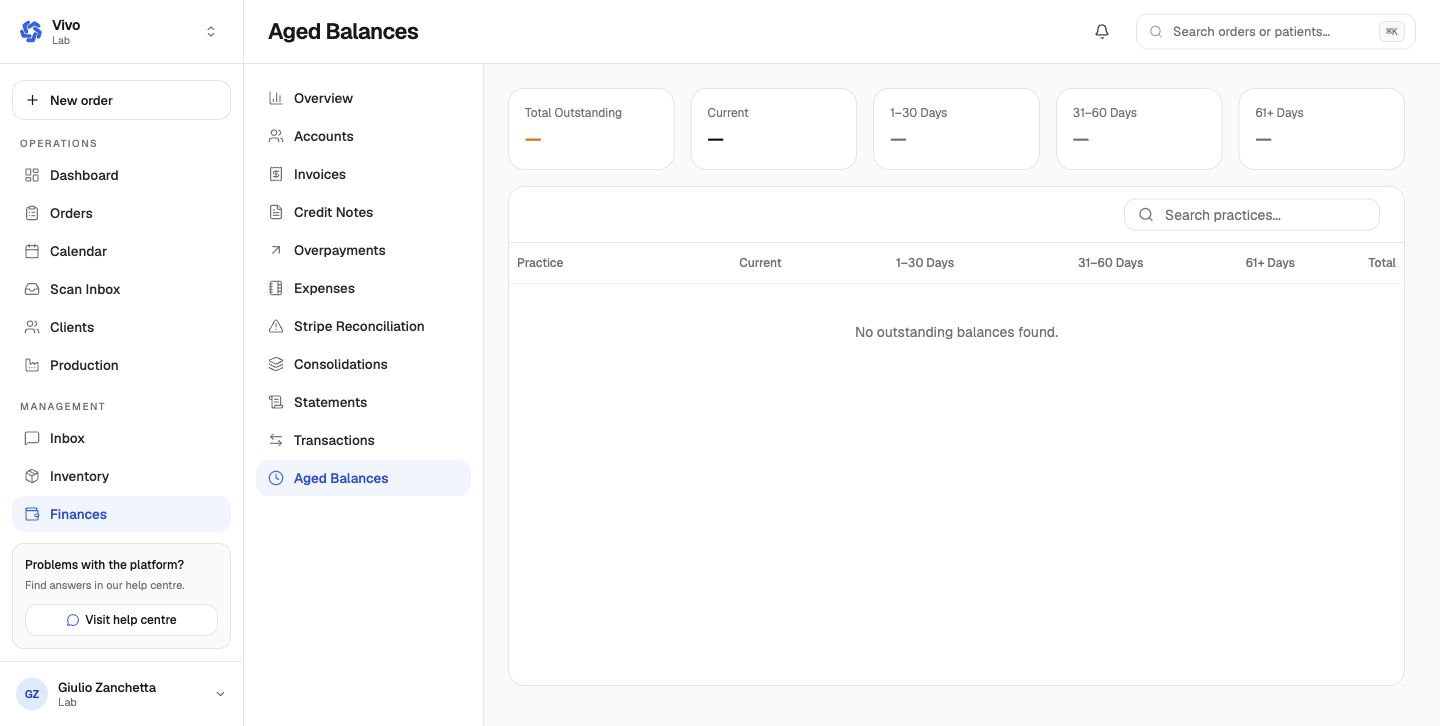Click the Current summary card
Image resolution: width=1440 pixels, height=726 pixels.
tap(773, 129)
